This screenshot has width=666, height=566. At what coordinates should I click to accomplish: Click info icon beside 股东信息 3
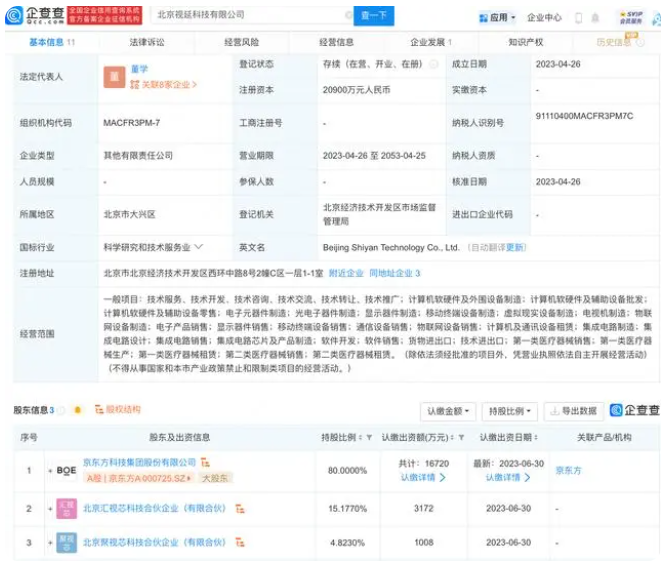(x=61, y=410)
